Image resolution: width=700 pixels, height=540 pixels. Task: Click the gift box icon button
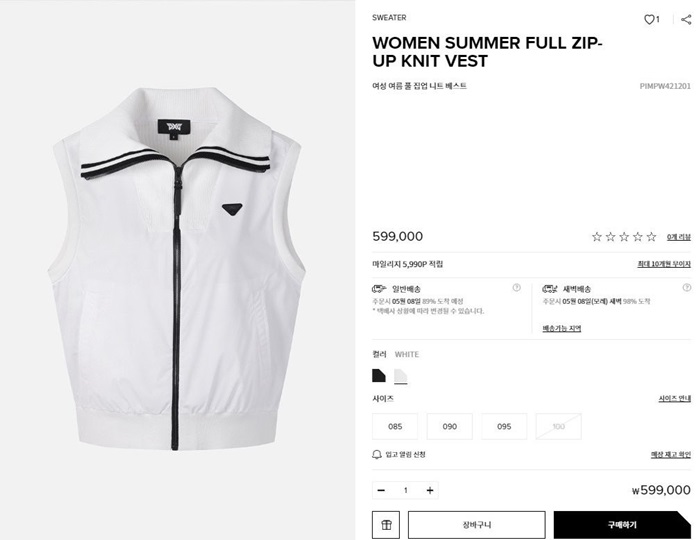[x=386, y=525]
